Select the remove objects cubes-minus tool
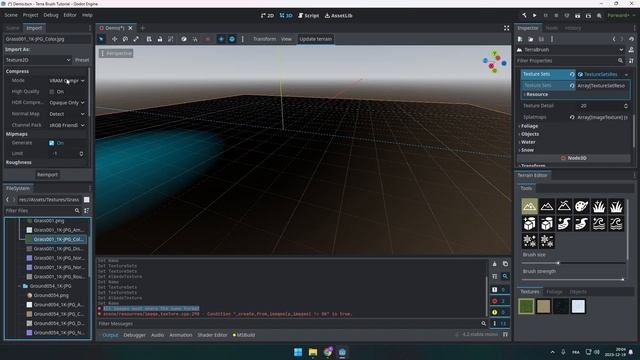The image size is (640, 360). (x=547, y=223)
